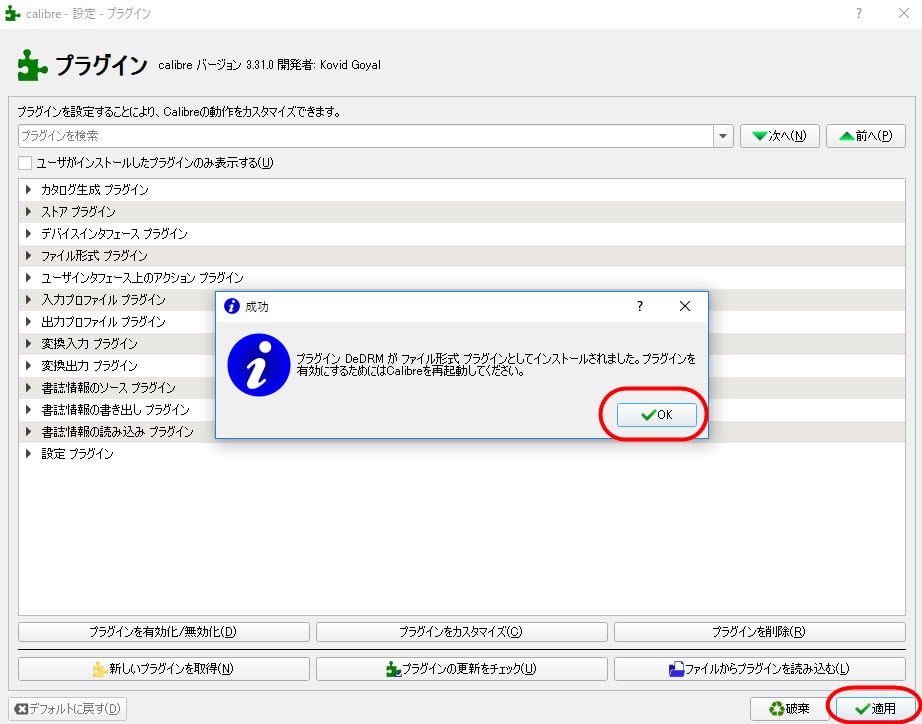Expand 変換入力 プラグイン category
Image resolution: width=922 pixels, height=724 pixels.
28,343
